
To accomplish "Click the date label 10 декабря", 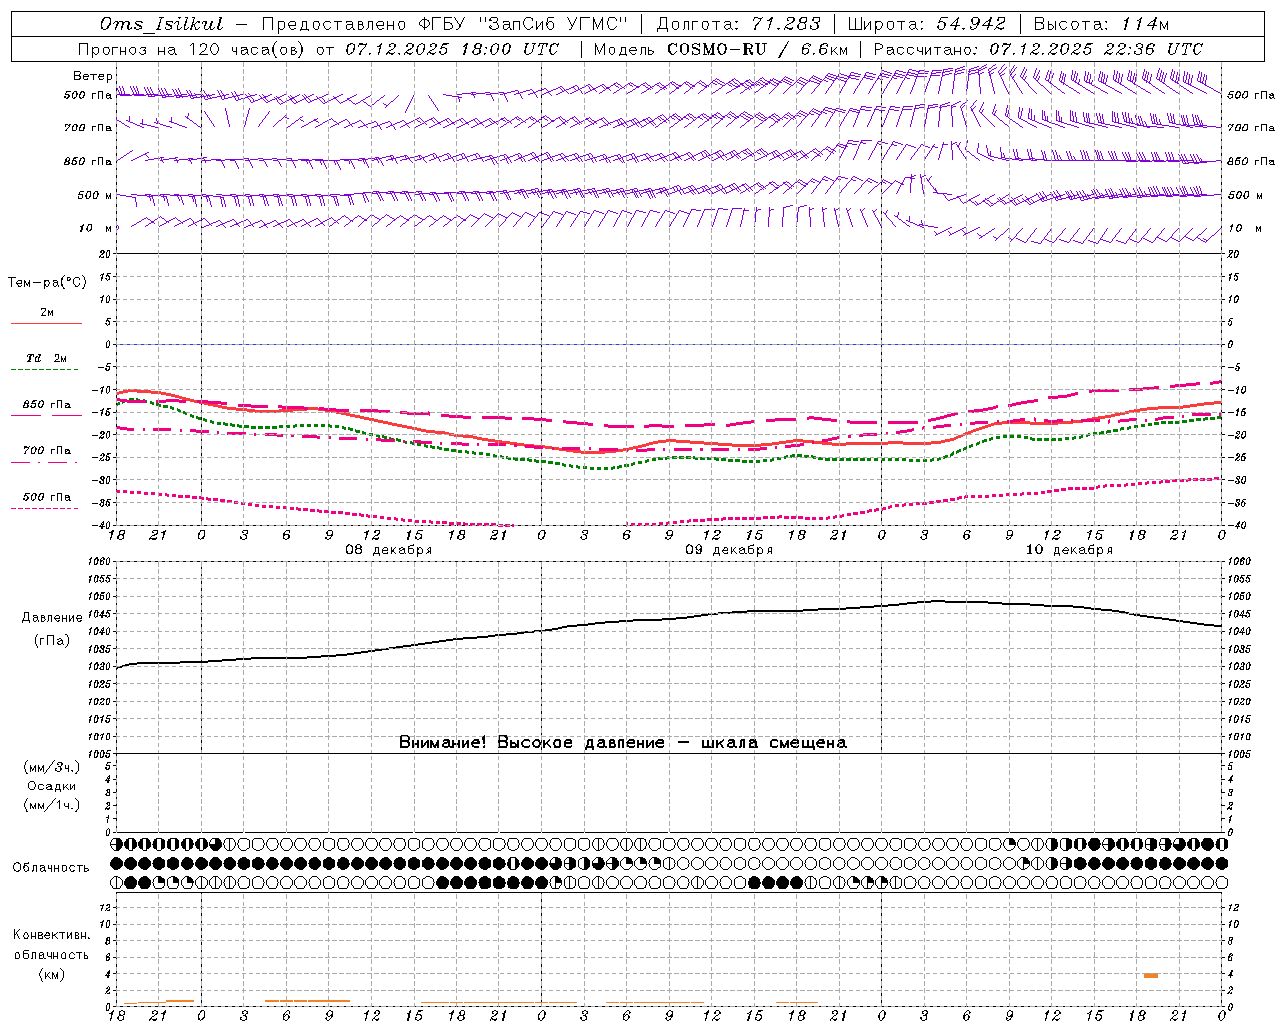I will (x=1069, y=550).
